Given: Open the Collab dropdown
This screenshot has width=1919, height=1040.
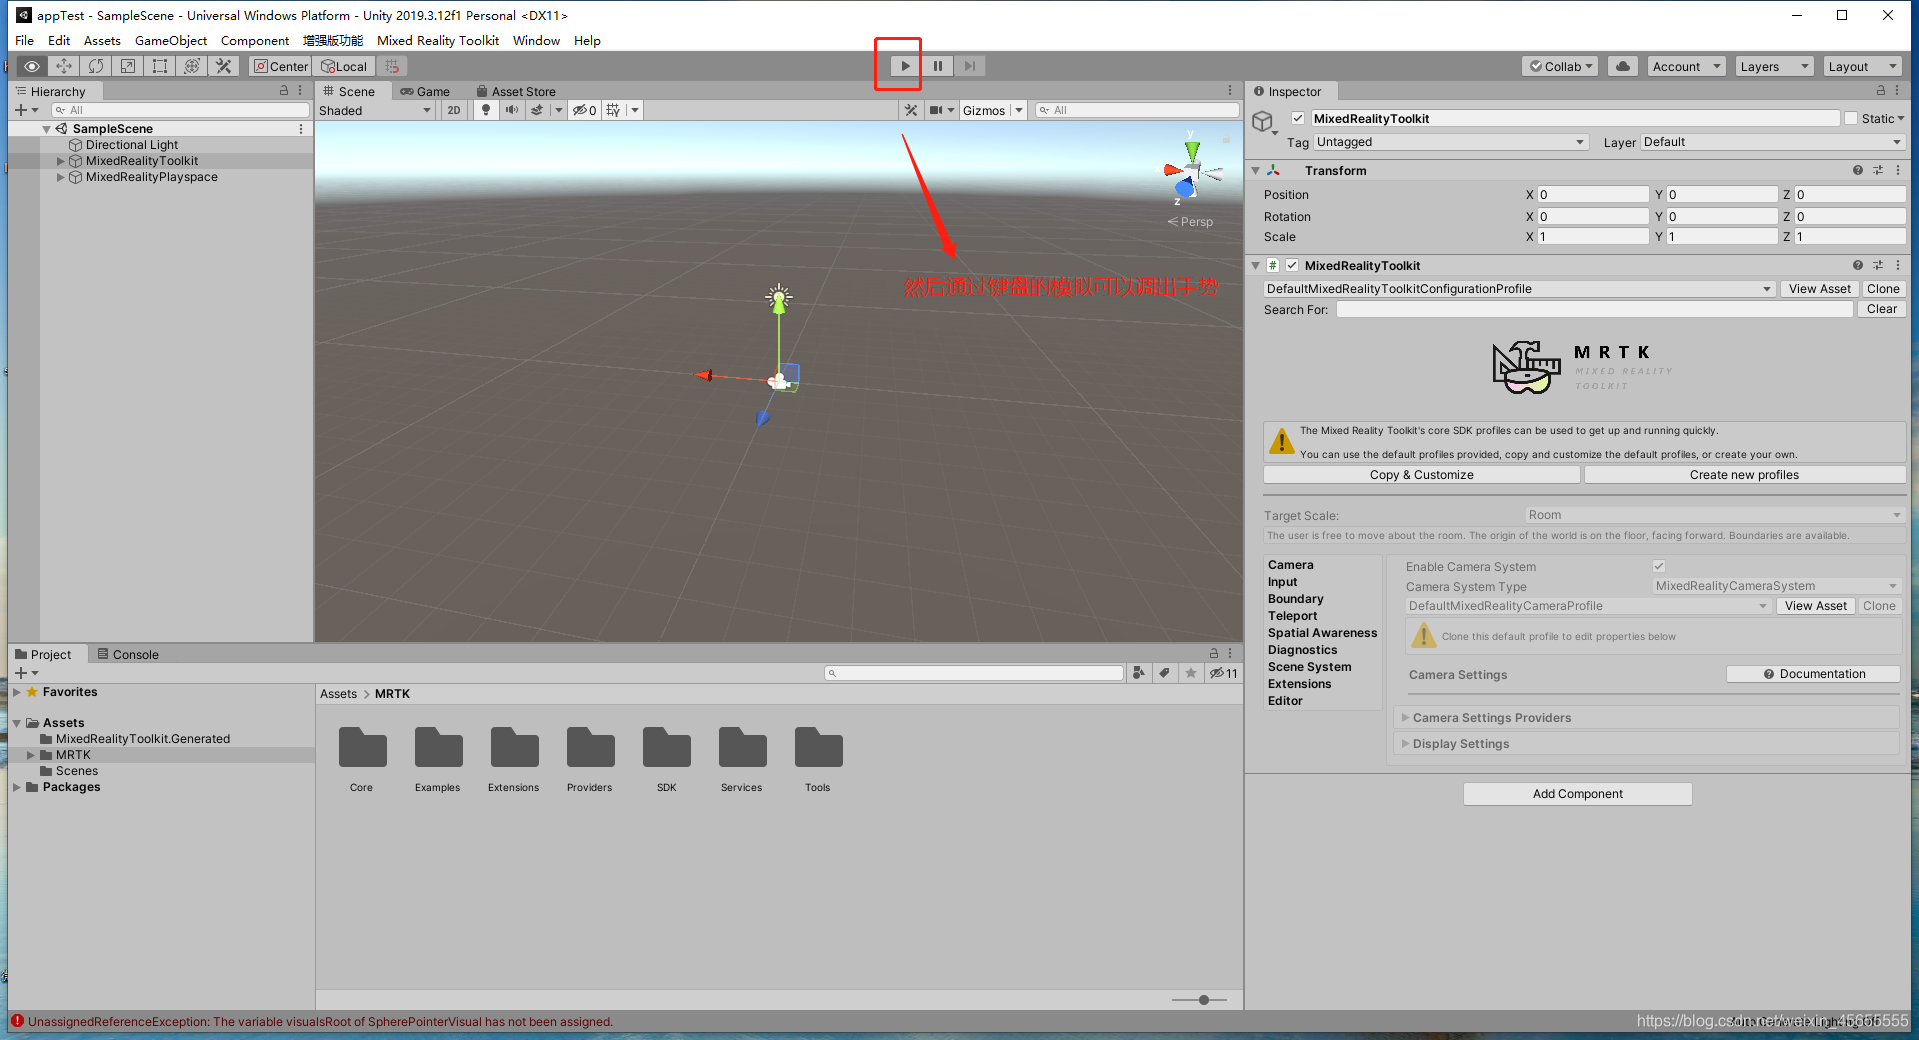Looking at the screenshot, I should click(1560, 66).
